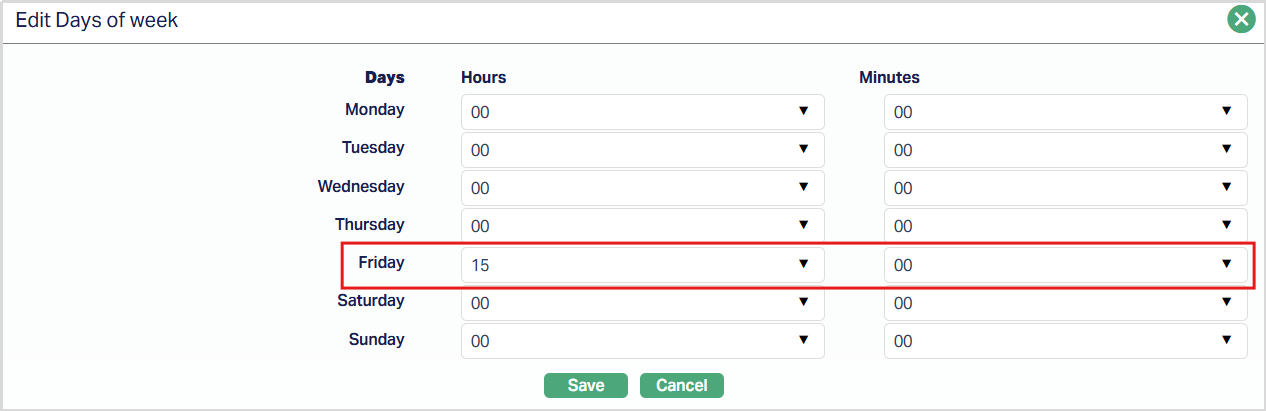Click the Friday day label
Screen dimensions: 1266x411
coord(381,263)
